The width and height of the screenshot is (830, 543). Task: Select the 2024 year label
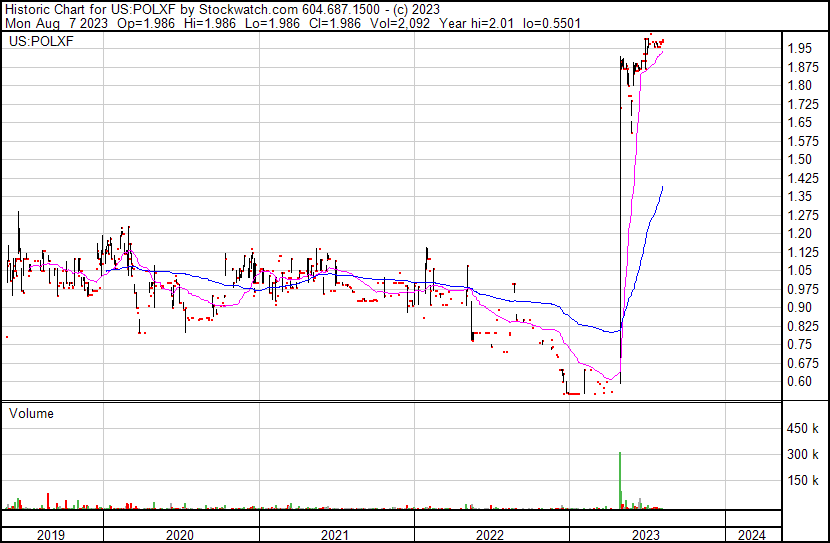748,535
